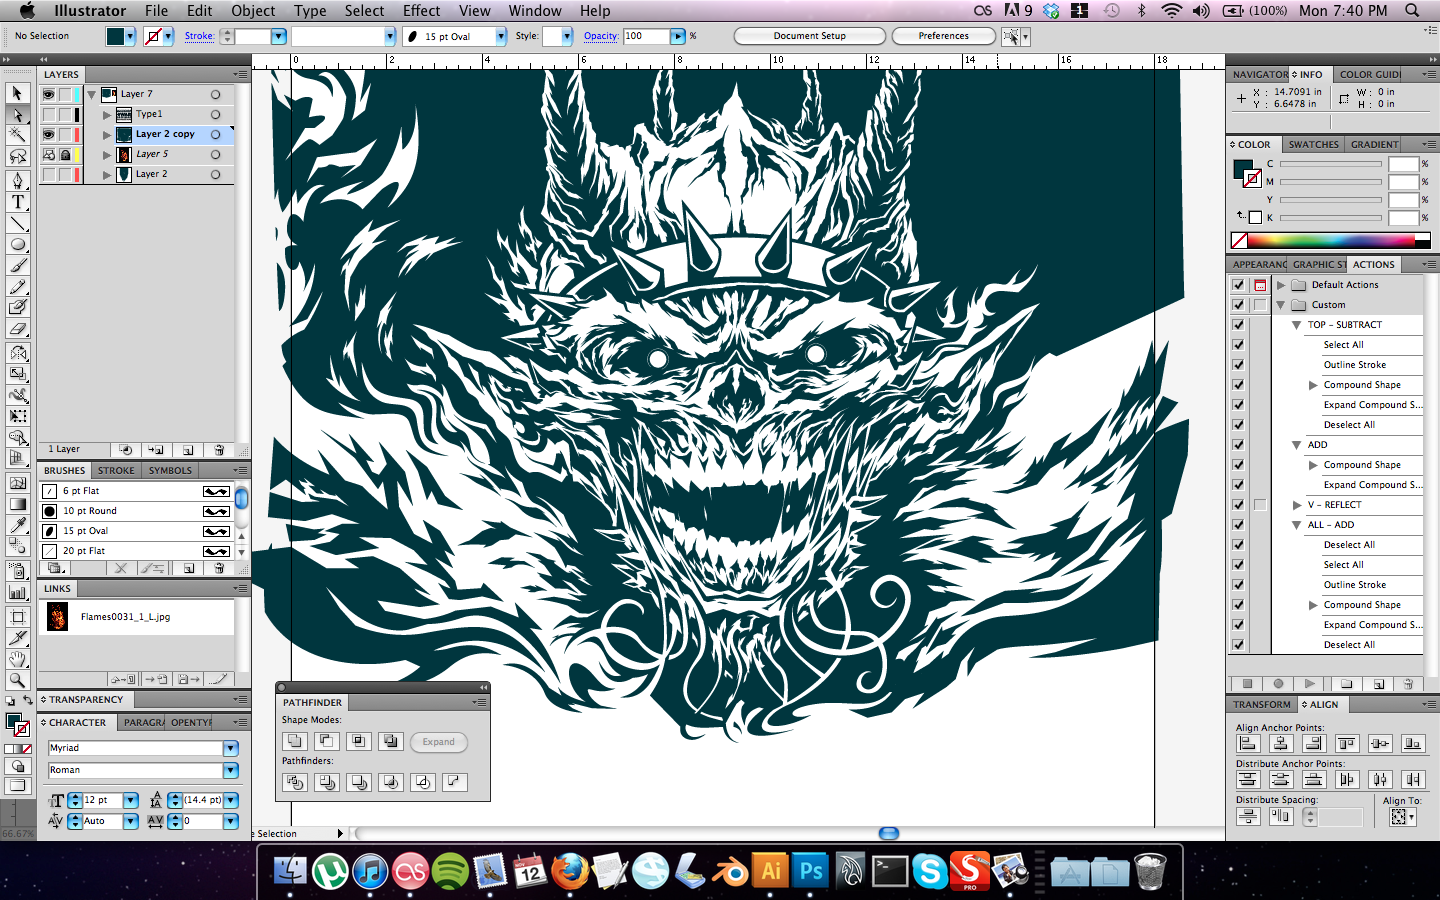
Task: Select the Type tool
Action: tap(17, 201)
